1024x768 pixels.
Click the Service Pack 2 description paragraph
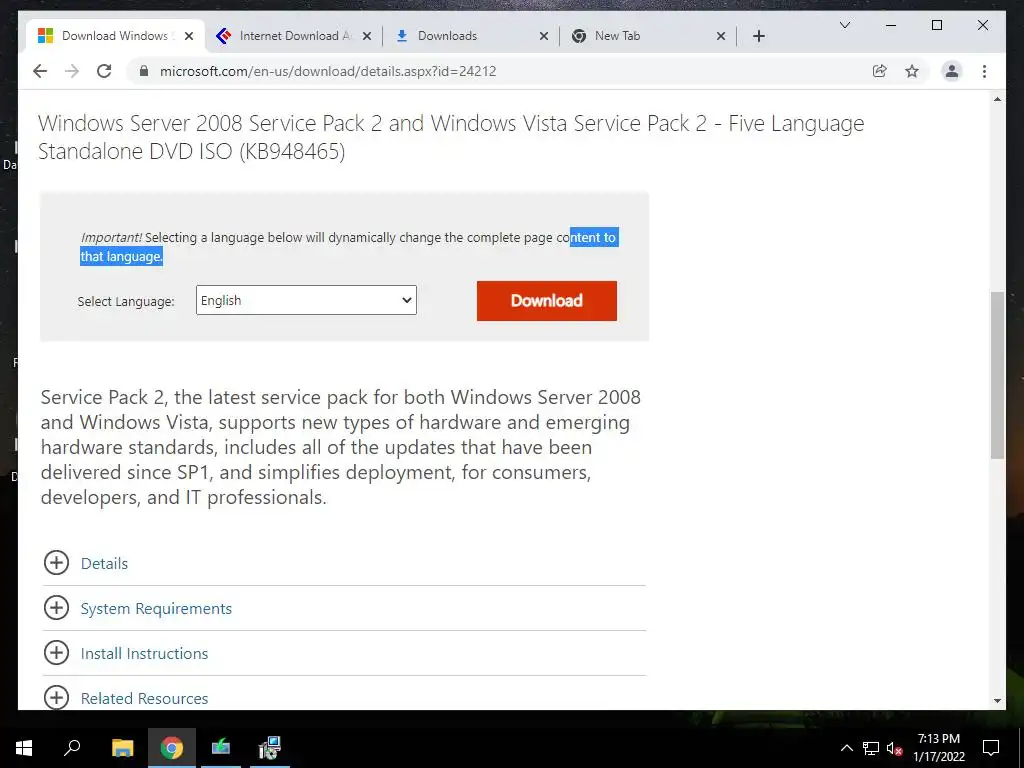(340, 447)
